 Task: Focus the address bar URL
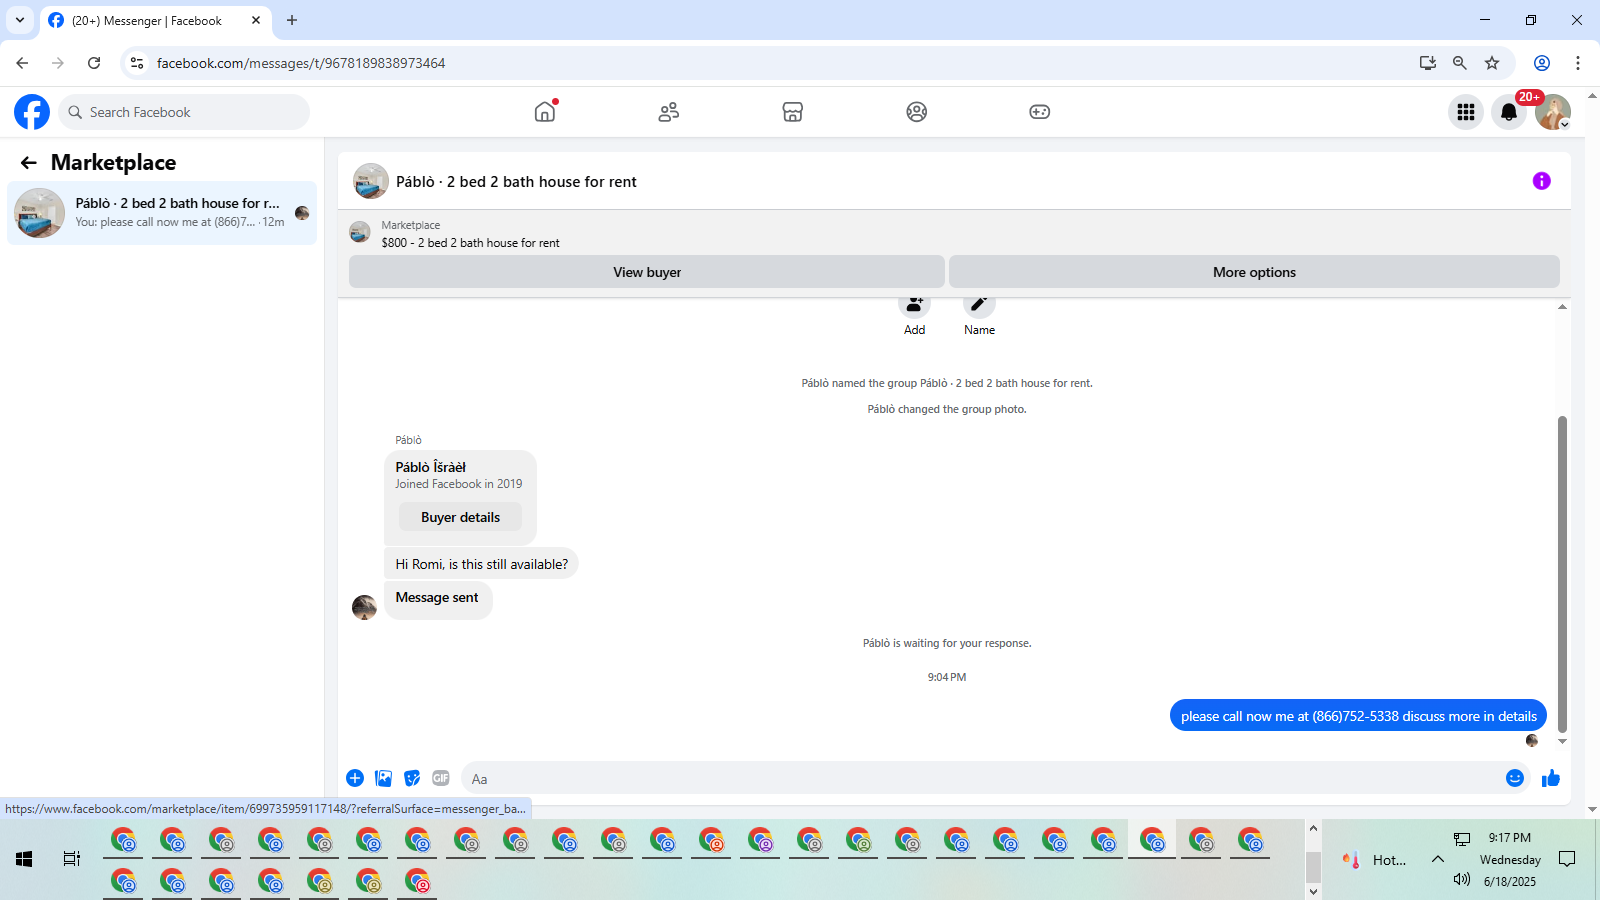point(301,63)
